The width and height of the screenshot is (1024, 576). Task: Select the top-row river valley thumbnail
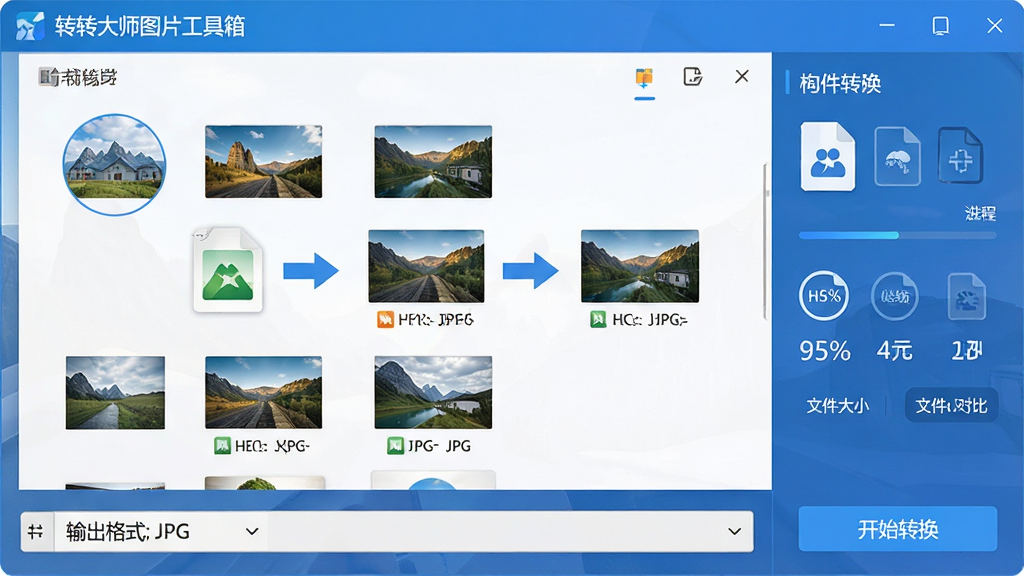pyautogui.click(x=433, y=161)
